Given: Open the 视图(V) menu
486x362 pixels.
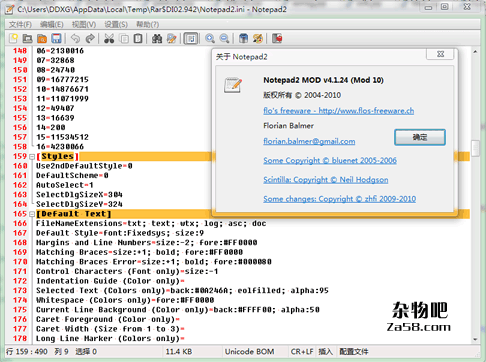Looking at the screenshot, I should pyautogui.click(x=84, y=24).
